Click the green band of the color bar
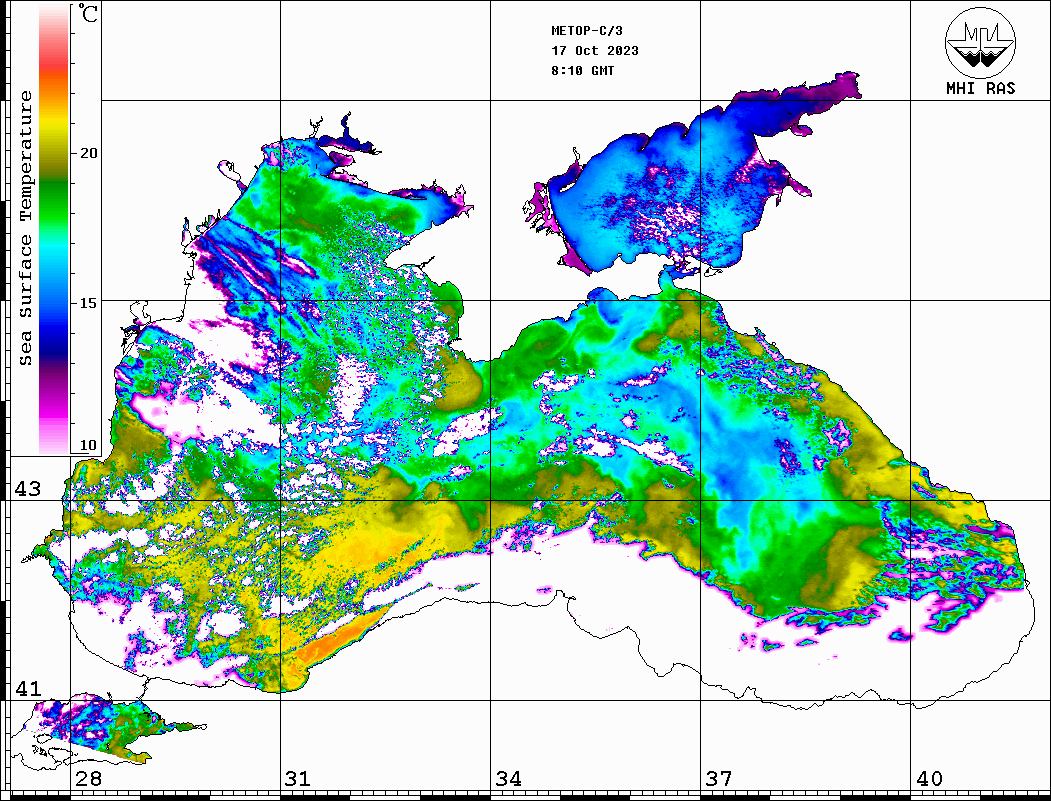The width and height of the screenshot is (1051, 801). tap(54, 201)
